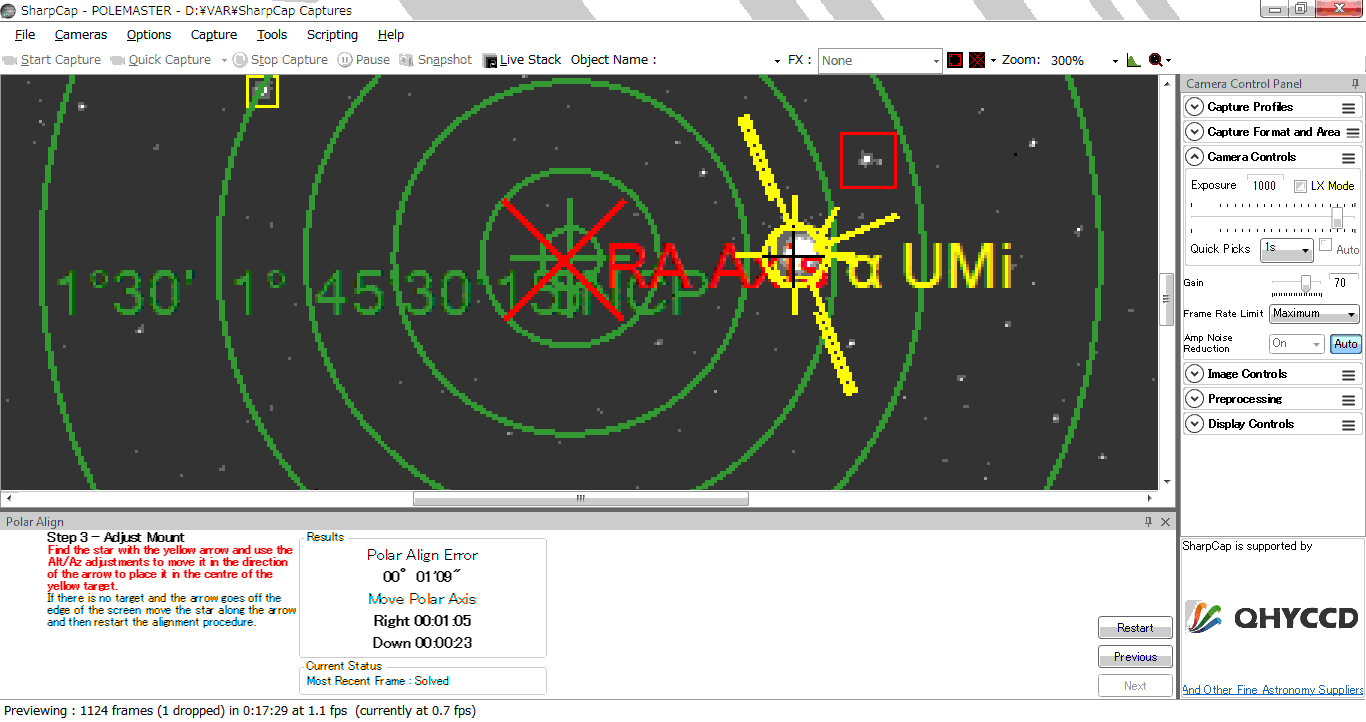Expand the Display Controls section

point(1194,424)
